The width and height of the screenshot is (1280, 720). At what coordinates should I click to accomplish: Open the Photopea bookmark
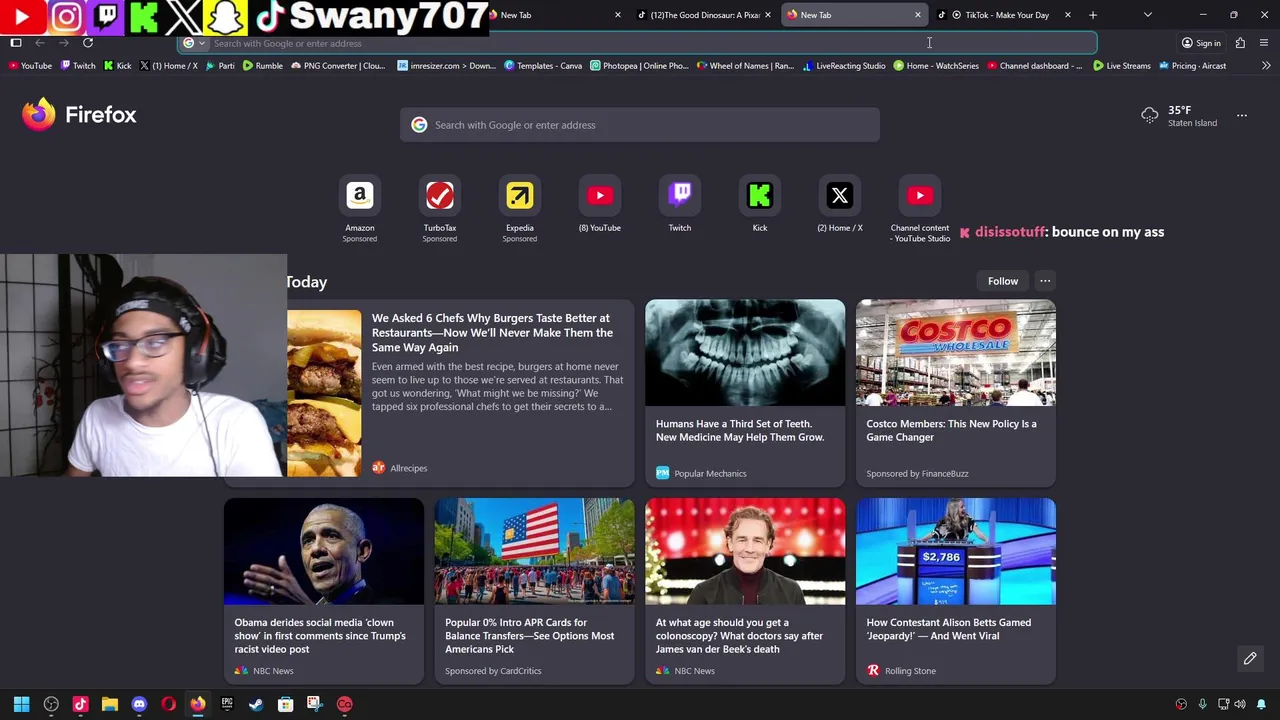(639, 66)
